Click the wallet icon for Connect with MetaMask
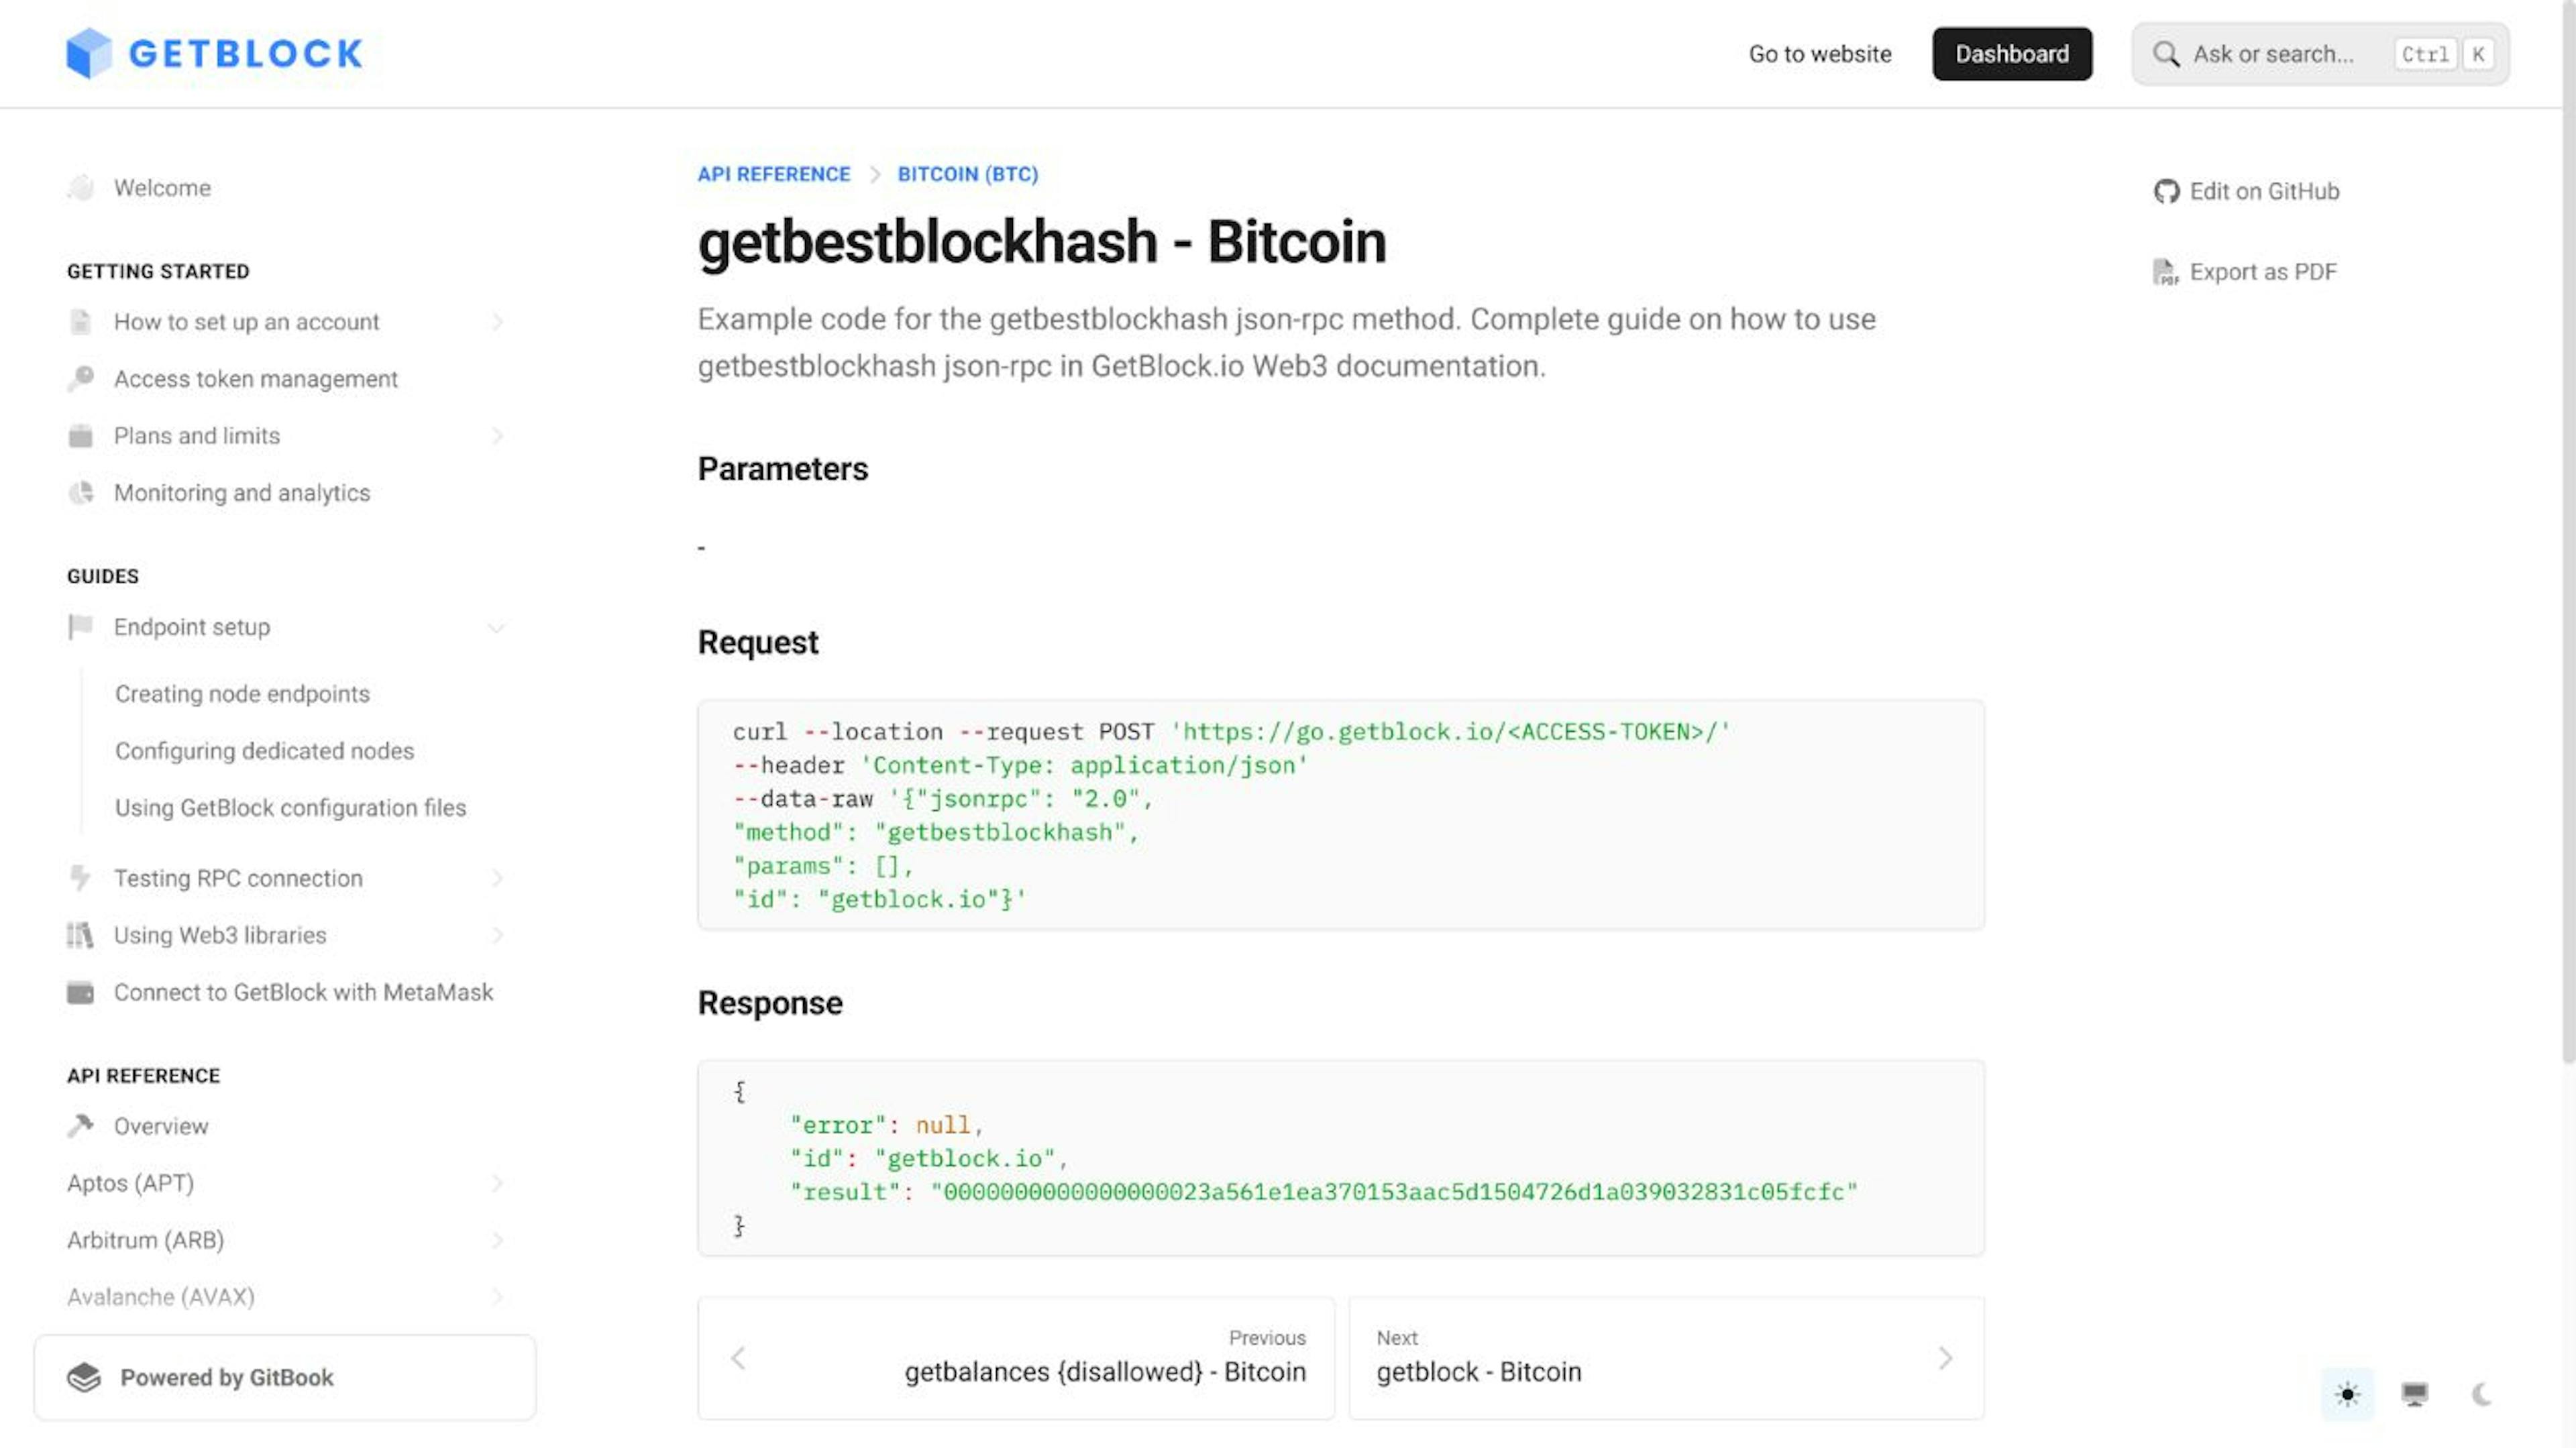This screenshot has width=2576, height=1448. [80, 992]
